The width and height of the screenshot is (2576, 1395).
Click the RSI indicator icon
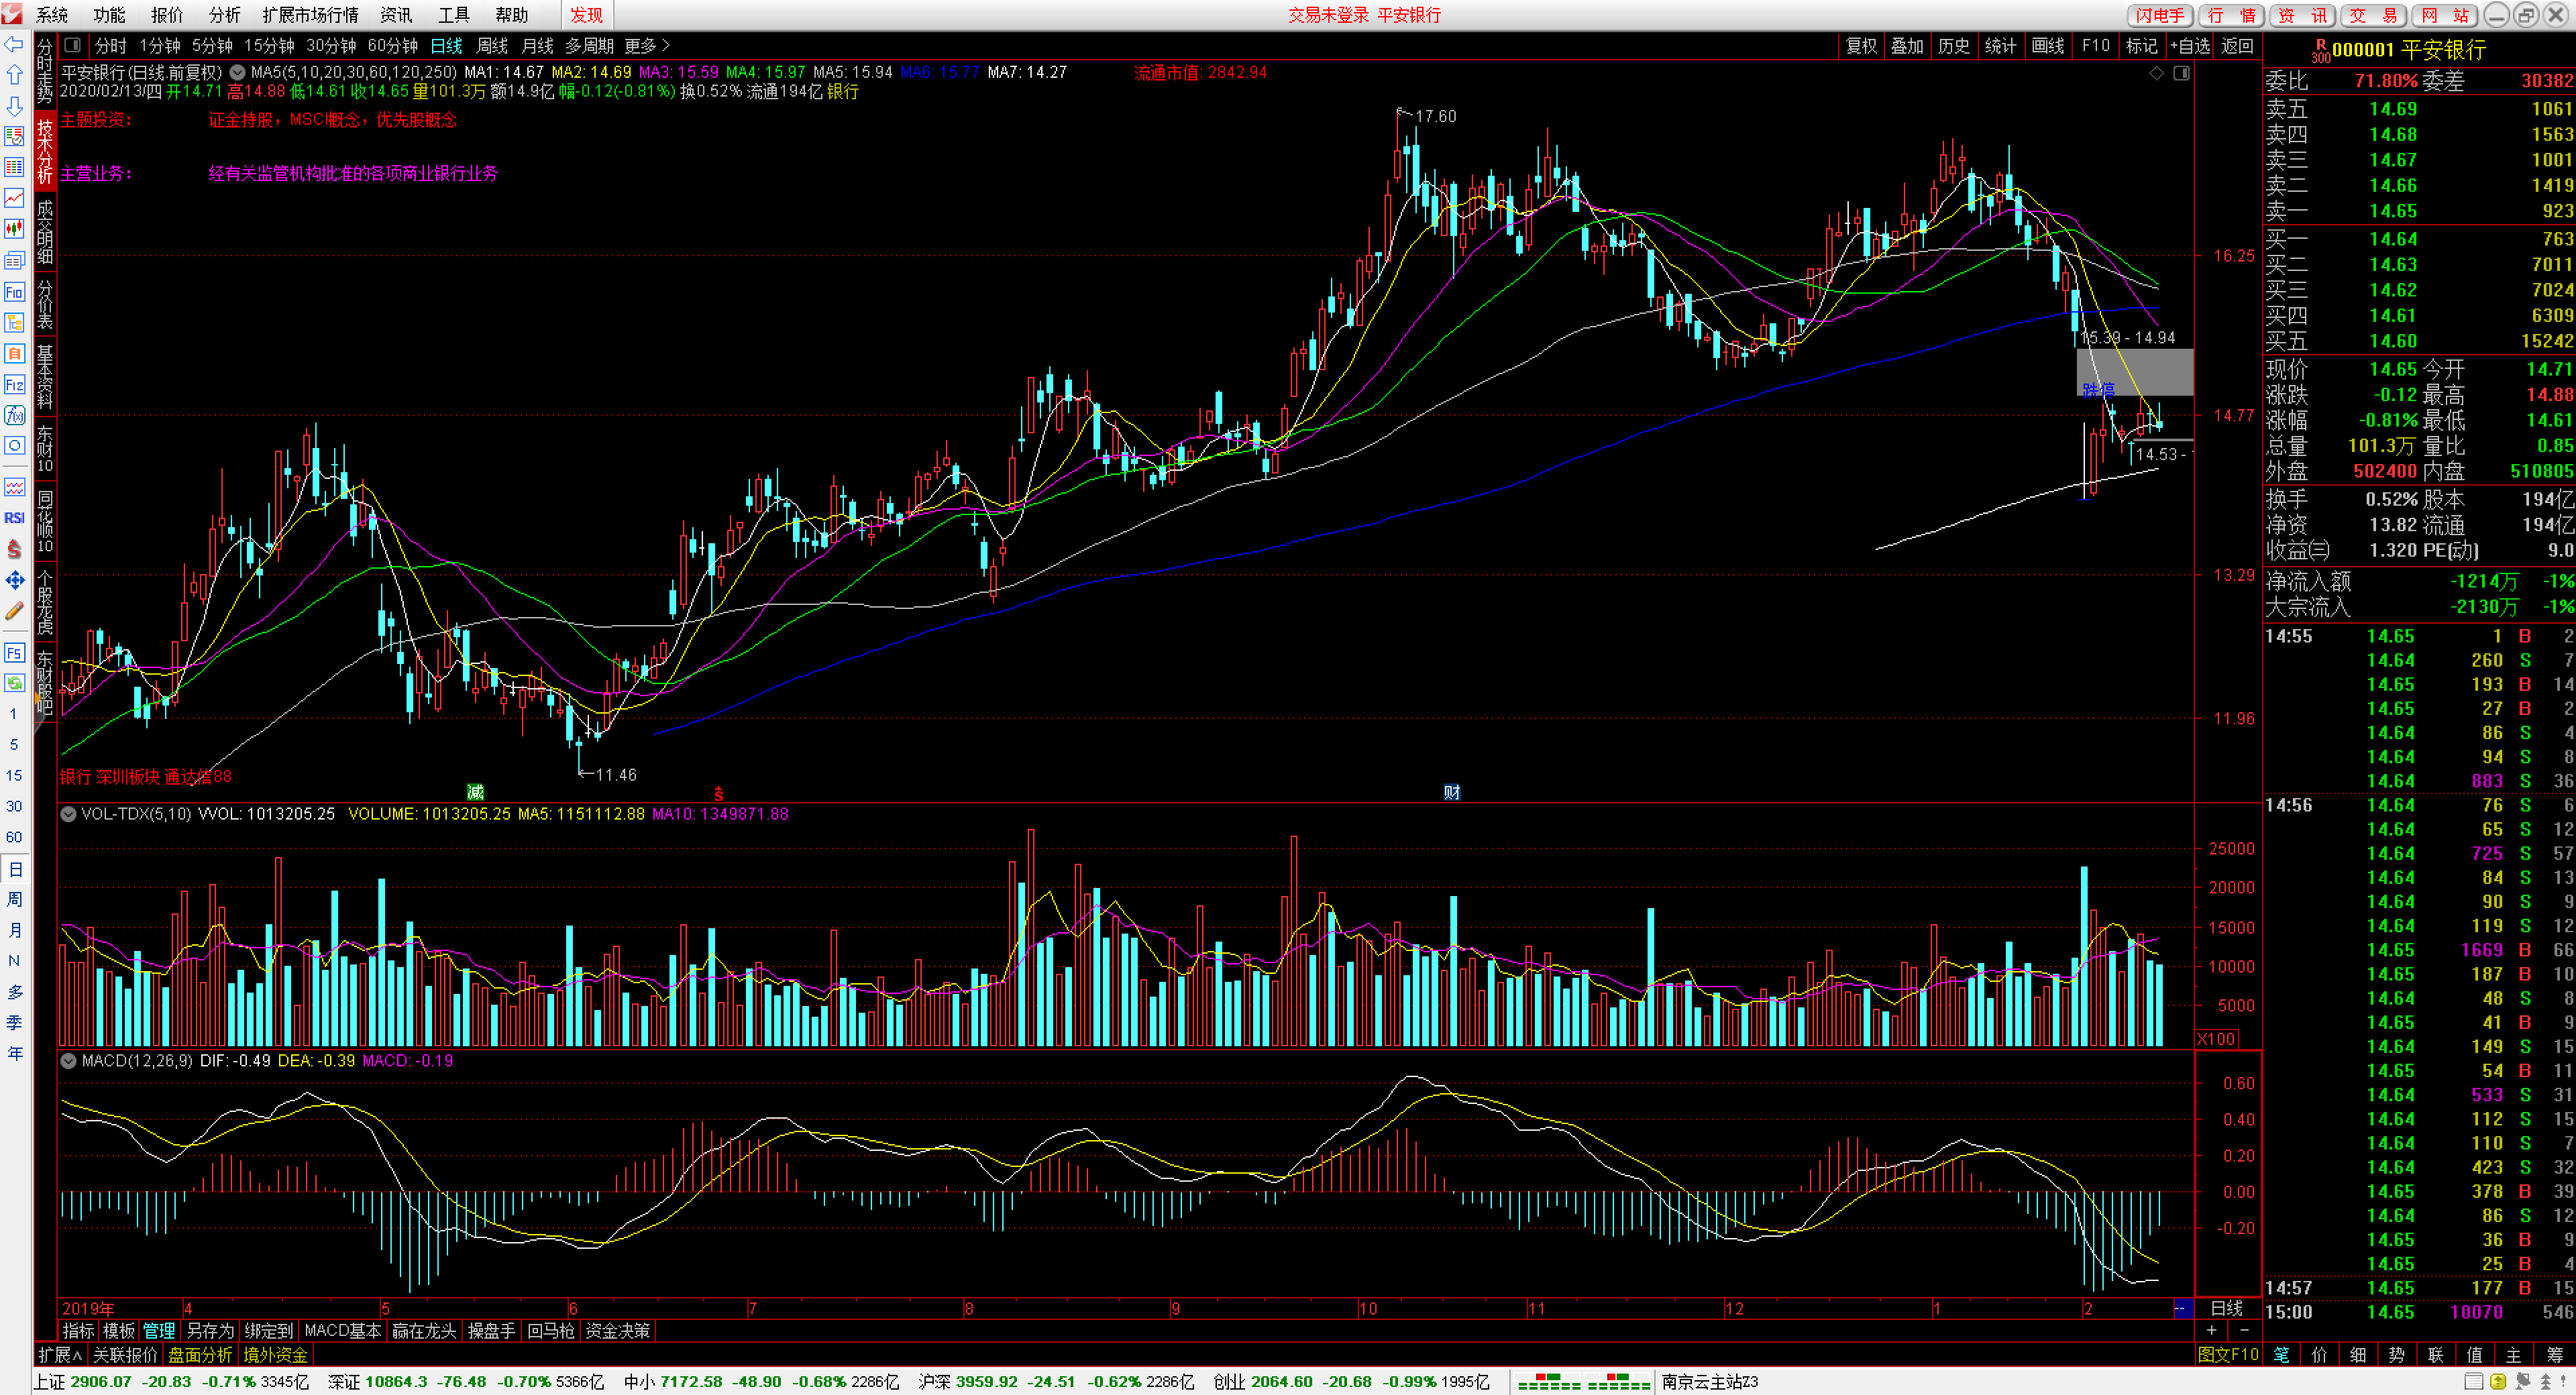coord(14,517)
